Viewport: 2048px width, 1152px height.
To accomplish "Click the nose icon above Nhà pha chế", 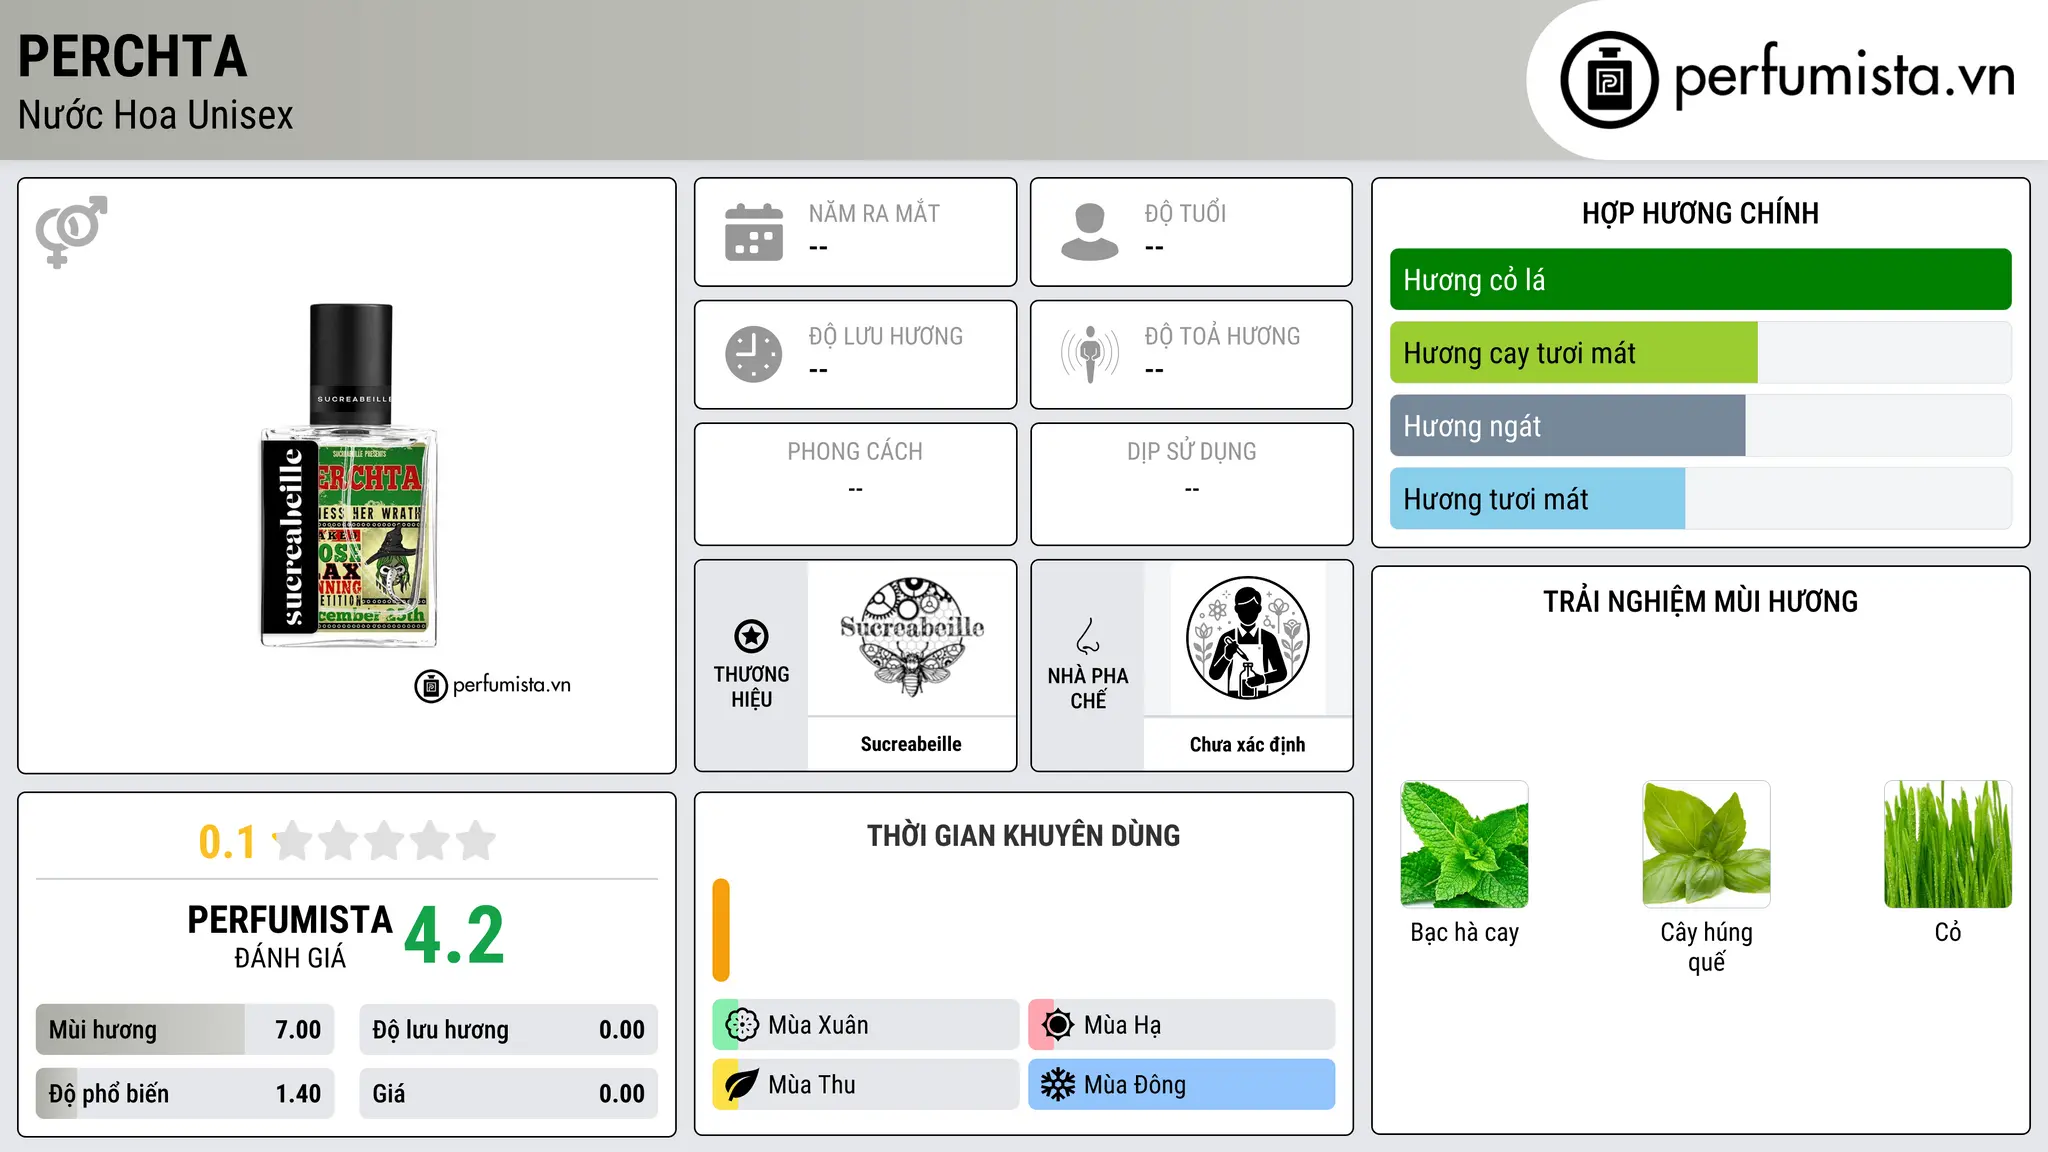I will [x=1088, y=636].
